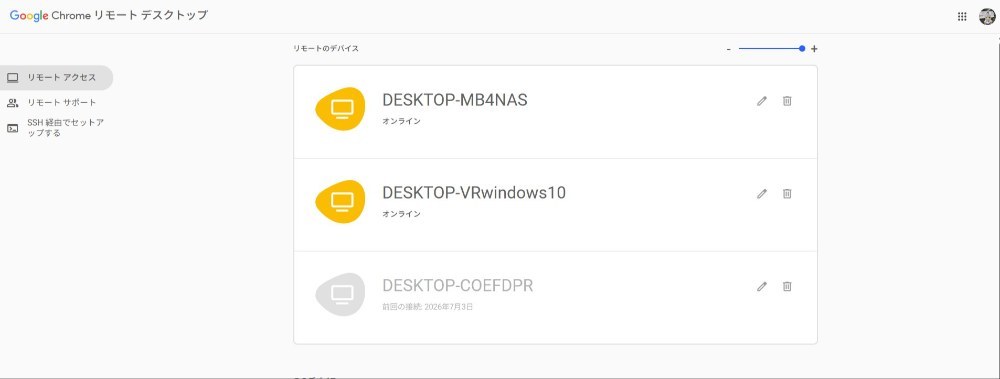This screenshot has height=379, width=1000.
Task: Click the Google Chrome Remote Desktop logo
Action: pyautogui.click(x=108, y=15)
